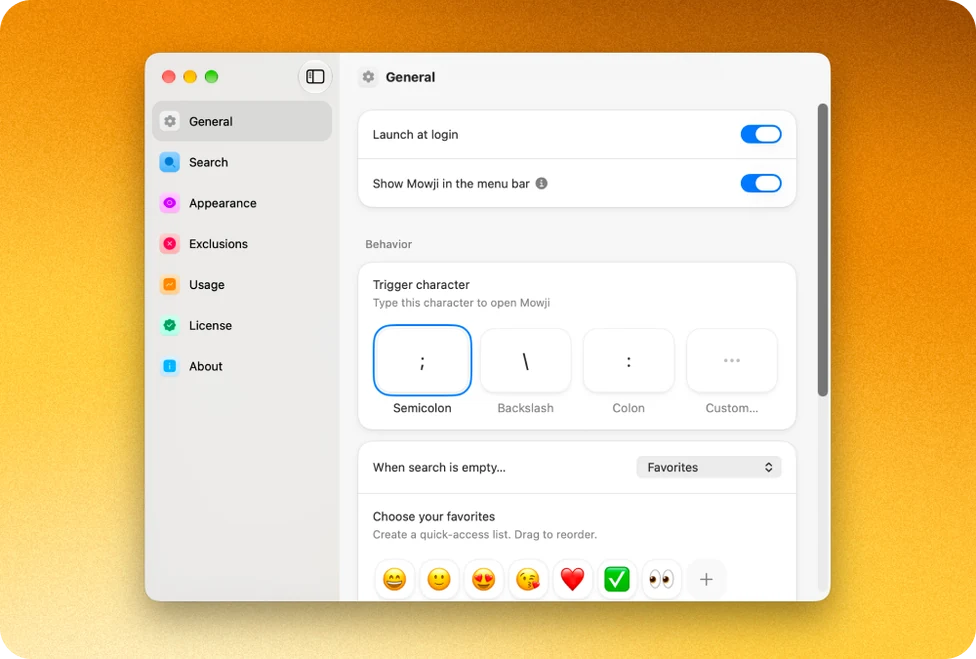Click the 'Choose your favorites' heading
This screenshot has width=976, height=659.
point(434,516)
